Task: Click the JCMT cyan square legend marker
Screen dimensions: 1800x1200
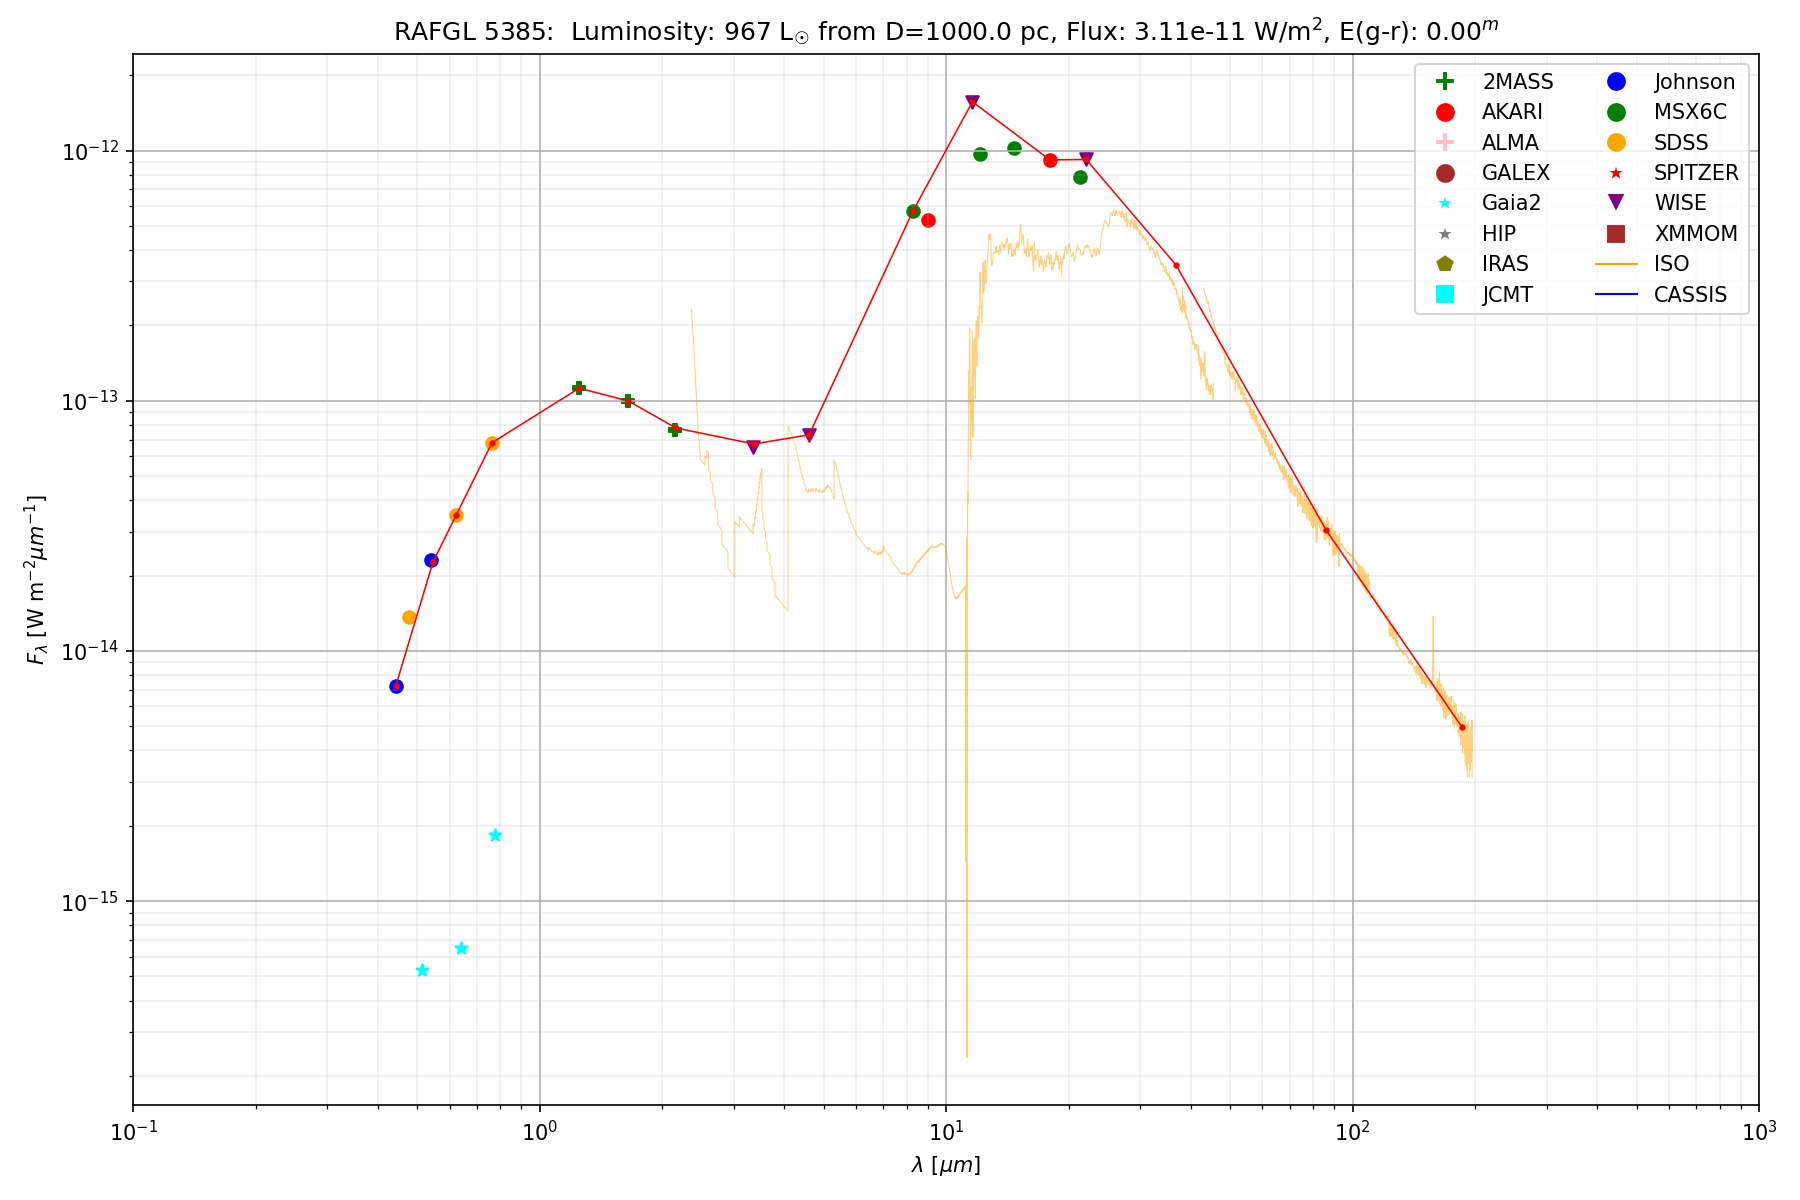Action: 1444,294
